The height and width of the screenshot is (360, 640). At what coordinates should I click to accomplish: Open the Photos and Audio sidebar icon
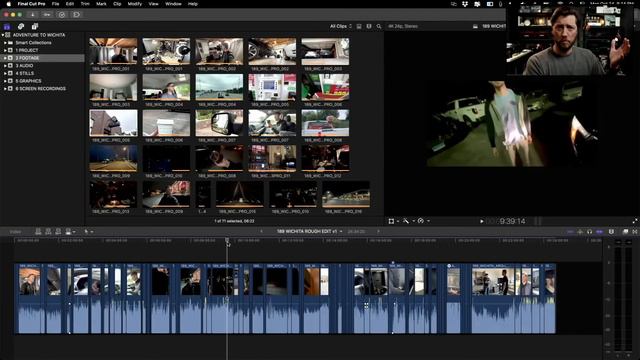coord(21,26)
